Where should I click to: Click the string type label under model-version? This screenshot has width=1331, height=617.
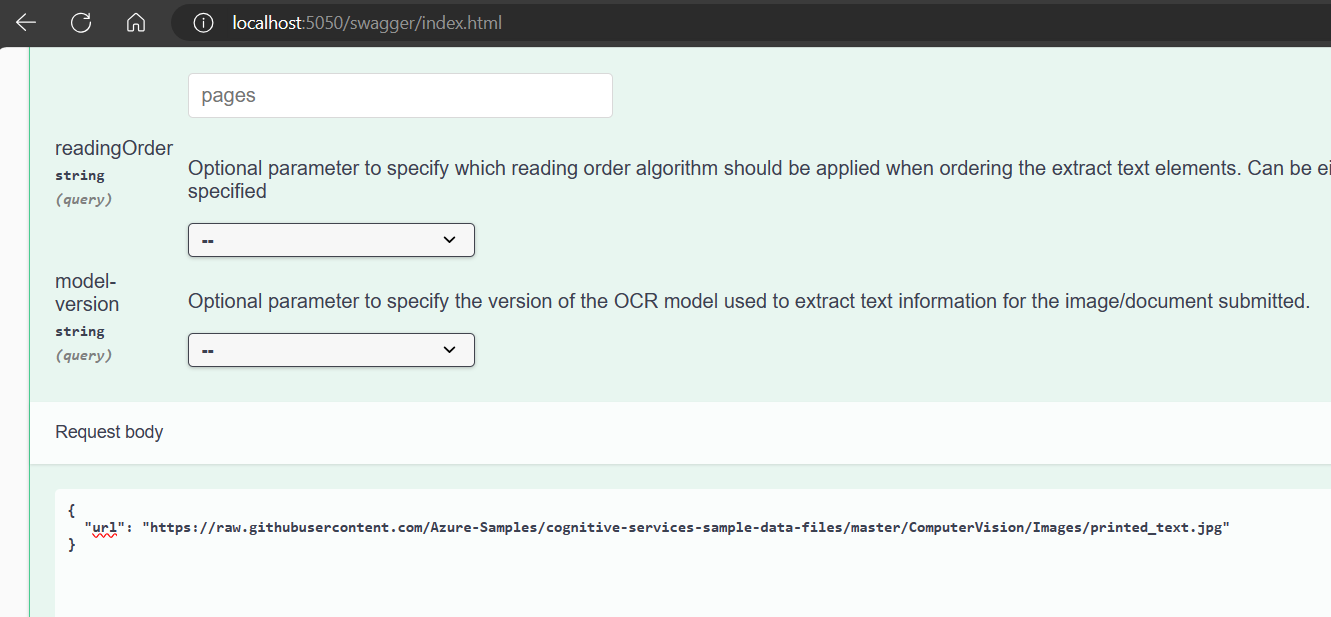[x=80, y=331]
